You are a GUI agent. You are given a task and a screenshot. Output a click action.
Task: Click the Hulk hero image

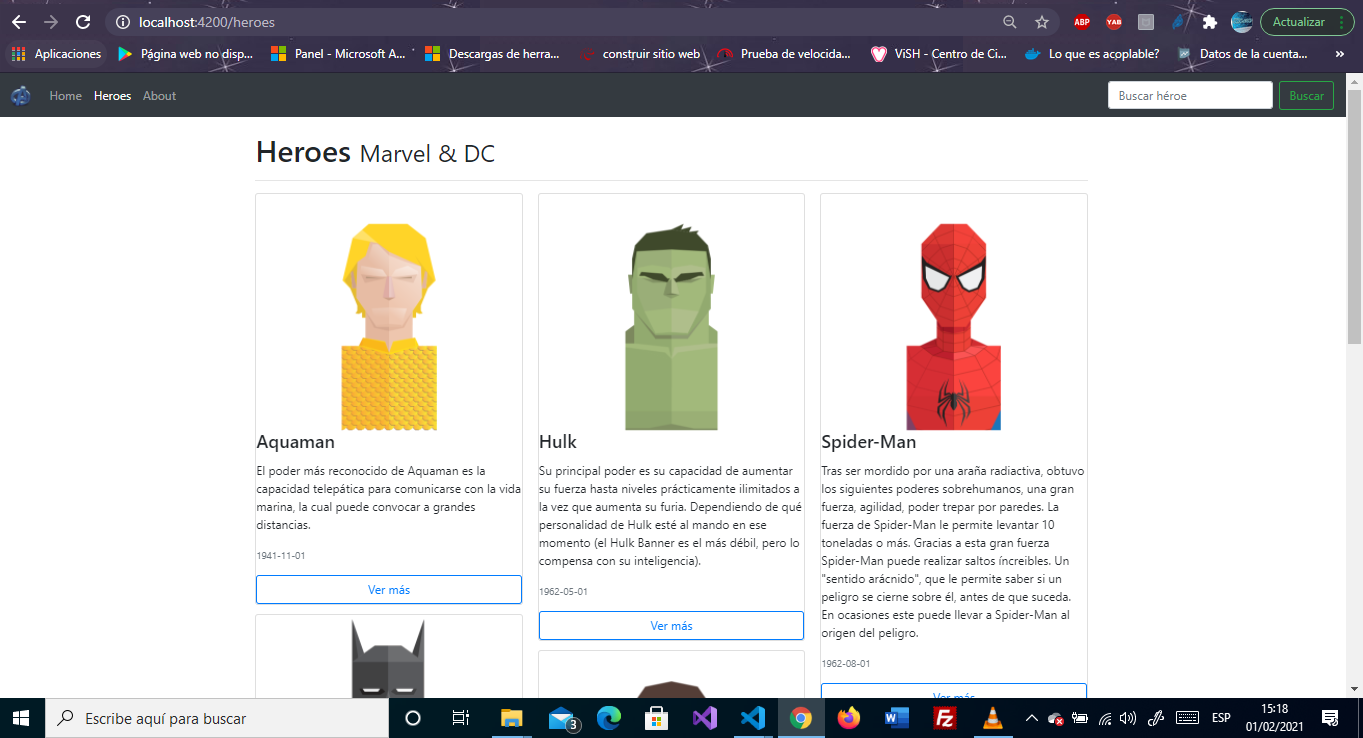[671, 327]
